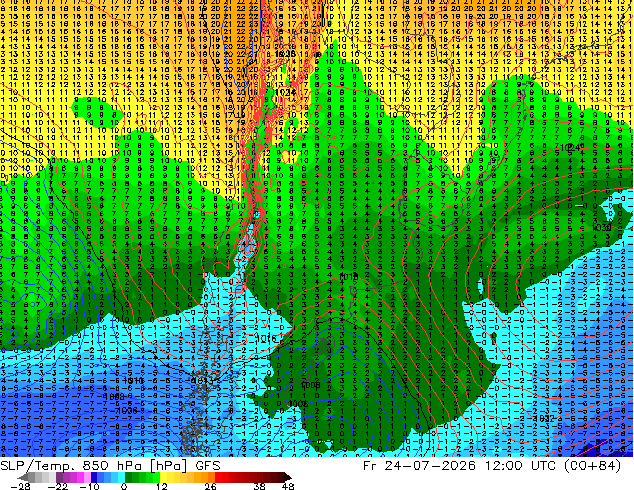Image resolution: width=634 pixels, height=490 pixels.
Task: Click the gray arrow at the scale's cold end
Action: (x=23, y=477)
